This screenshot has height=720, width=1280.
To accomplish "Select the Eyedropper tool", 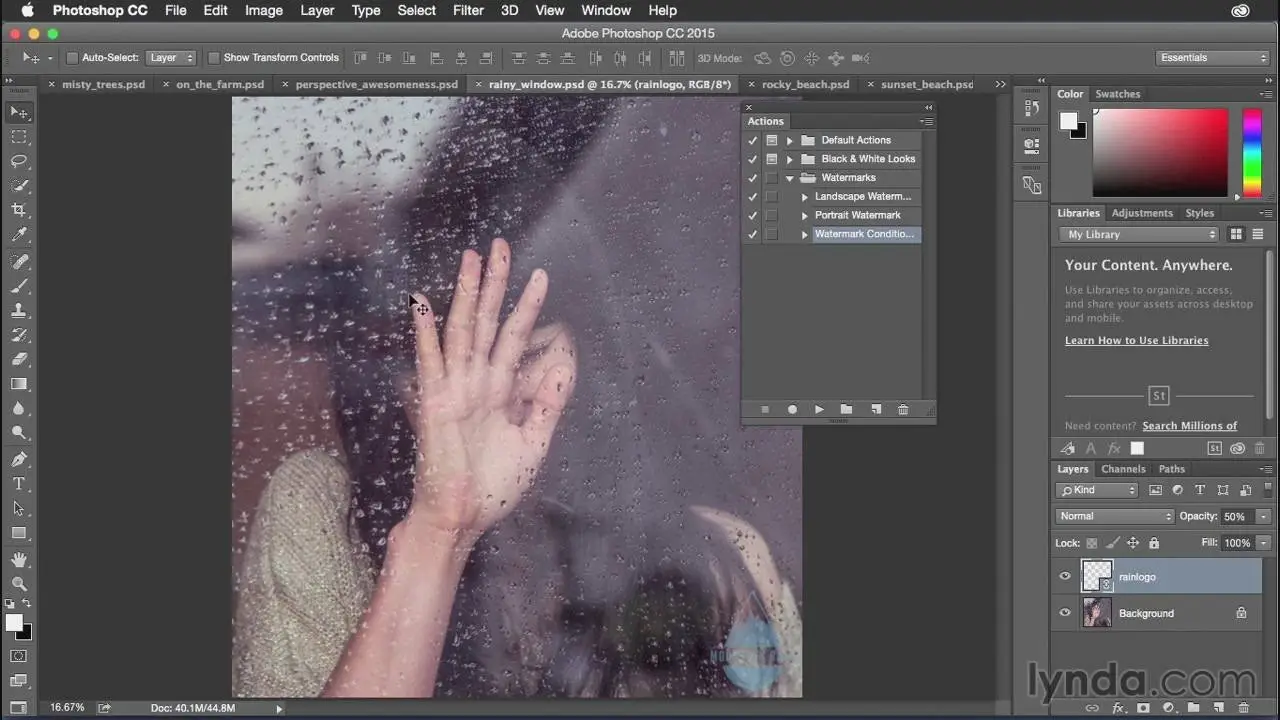I will 19,235.
